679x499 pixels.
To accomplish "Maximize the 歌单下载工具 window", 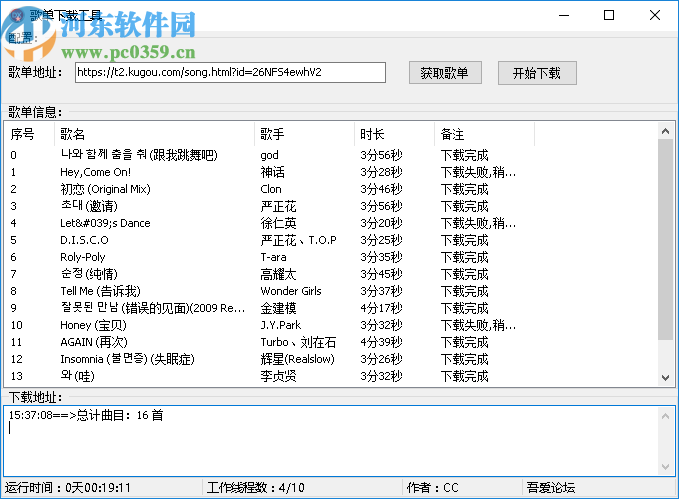I will (x=609, y=16).
